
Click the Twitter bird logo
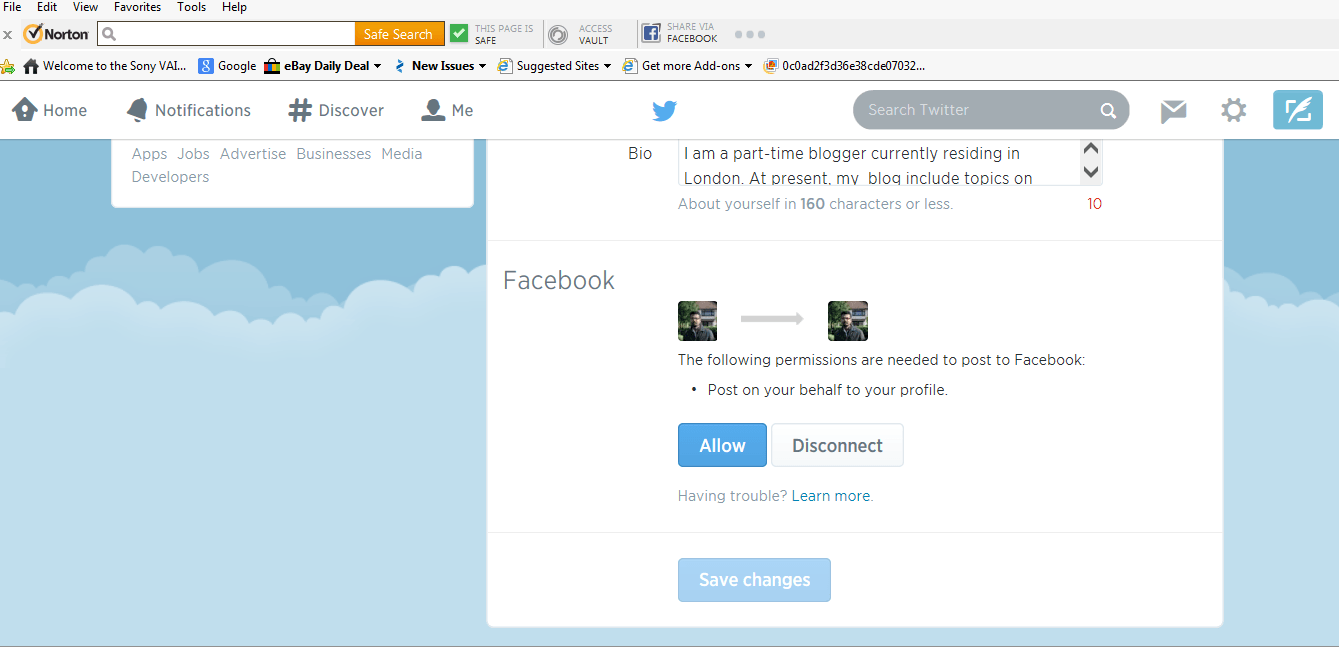pyautogui.click(x=665, y=111)
